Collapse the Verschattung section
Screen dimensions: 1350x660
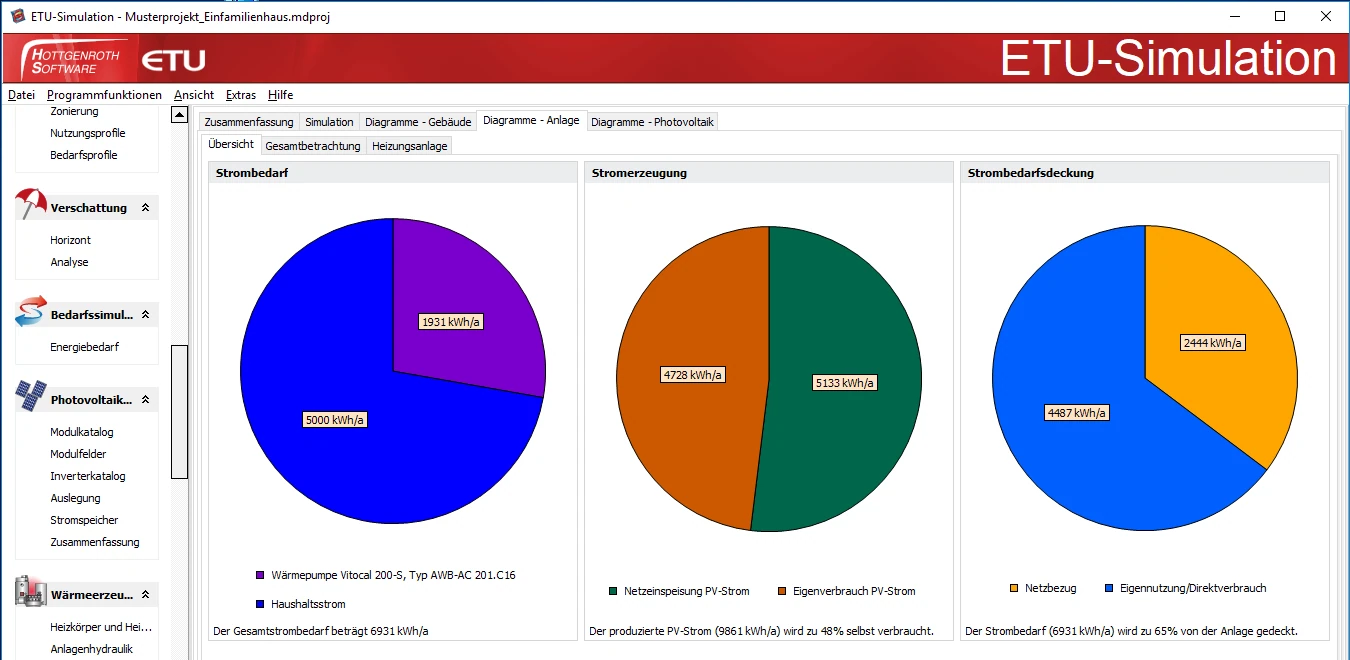click(x=146, y=208)
